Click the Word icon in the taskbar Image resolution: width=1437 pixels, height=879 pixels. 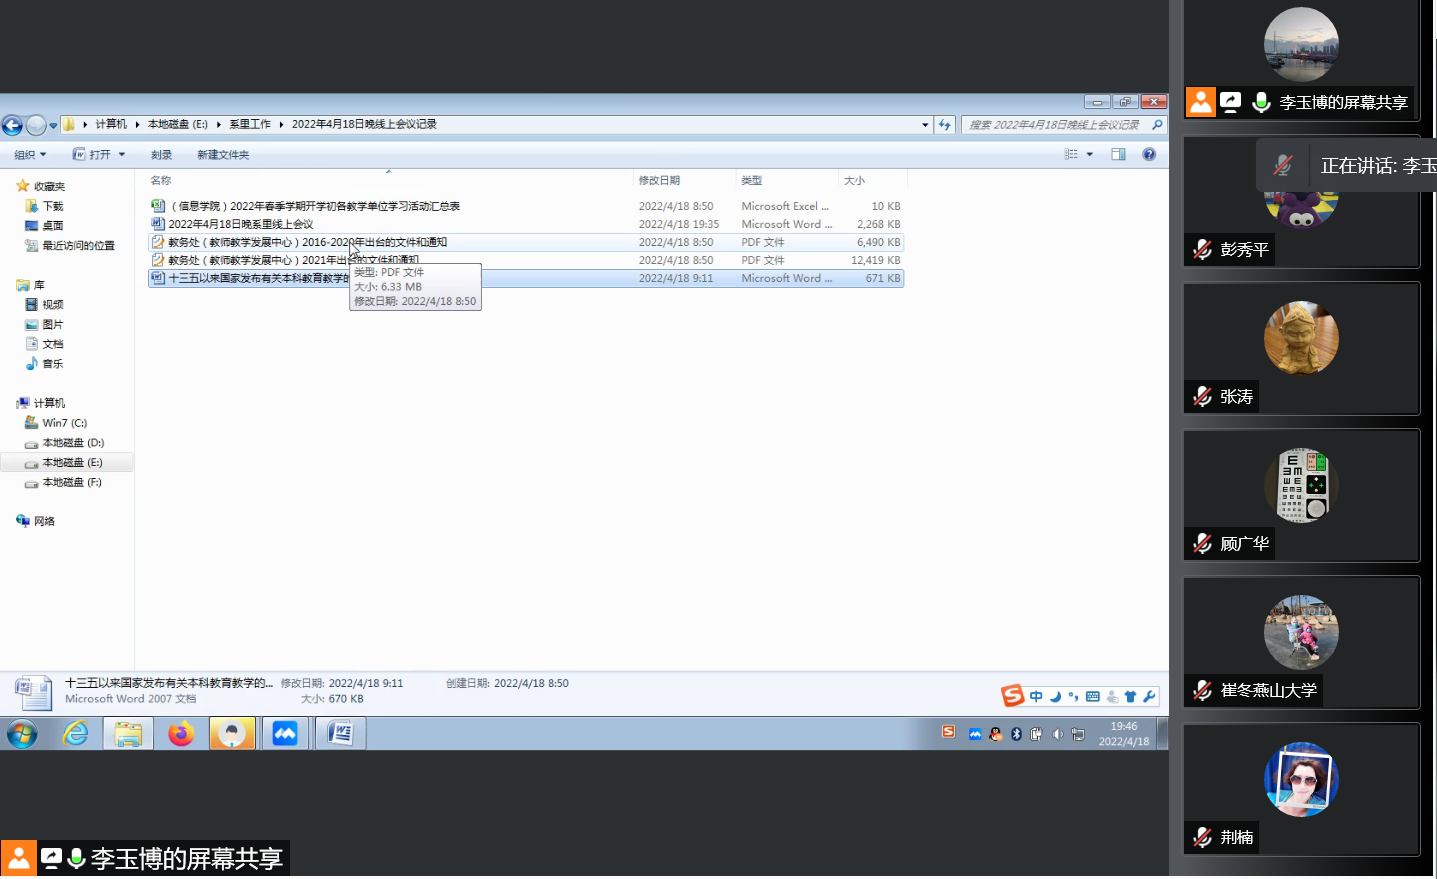tap(340, 734)
